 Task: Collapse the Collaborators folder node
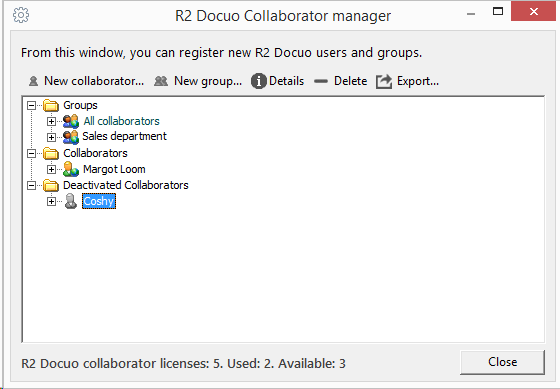31,153
